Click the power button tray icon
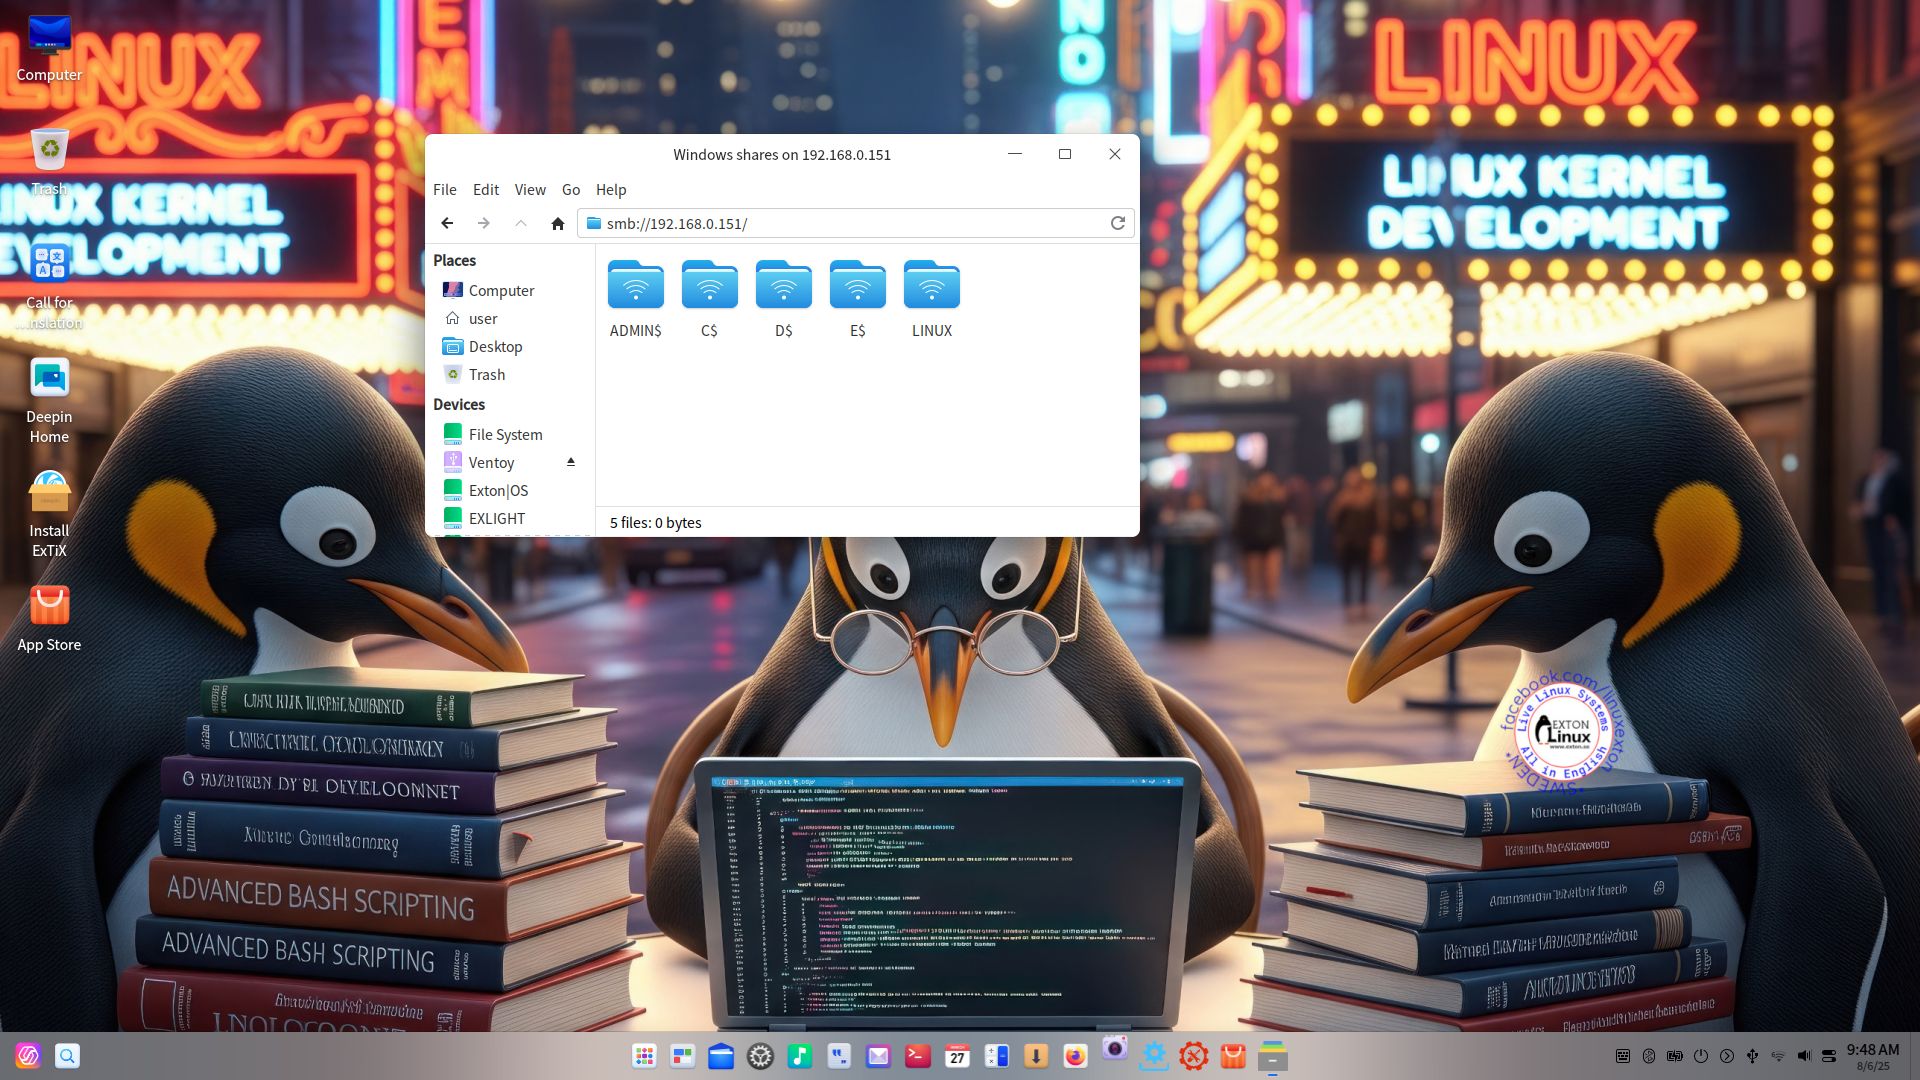 [1701, 1056]
